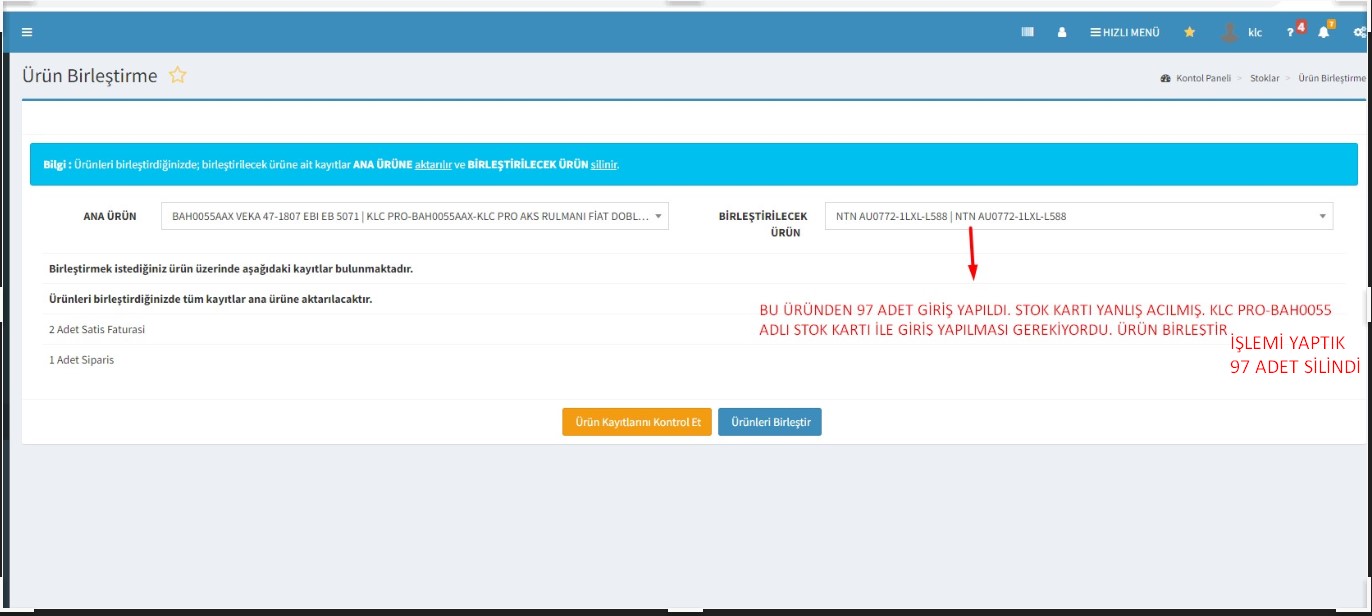Viewport: 1372px width, 616px height.
Task: Click the barcode icon in top bar
Action: 1027,32
